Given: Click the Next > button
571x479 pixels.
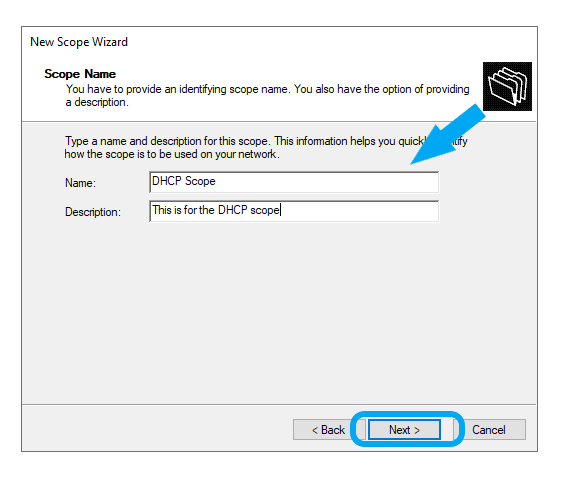Looking at the screenshot, I should 404,429.
